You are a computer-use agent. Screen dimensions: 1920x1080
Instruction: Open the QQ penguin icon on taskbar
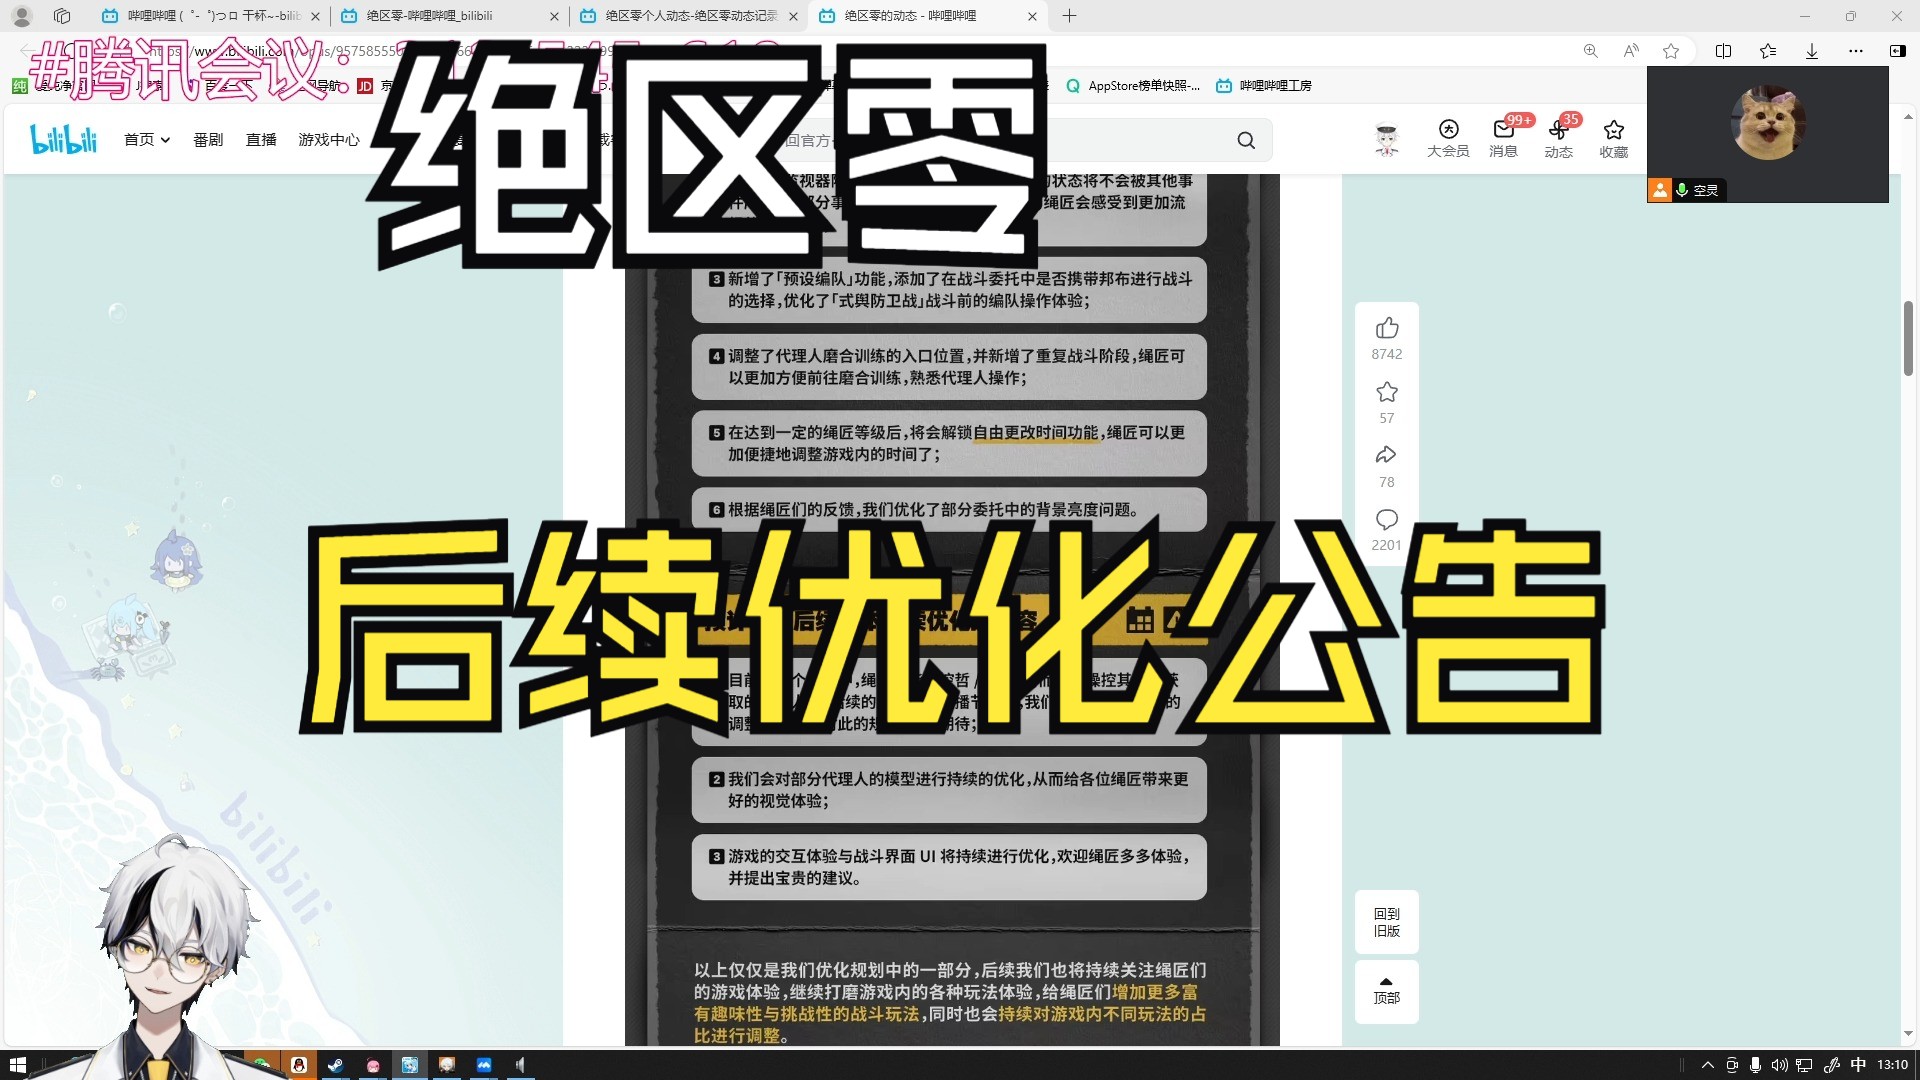[x=298, y=1065]
